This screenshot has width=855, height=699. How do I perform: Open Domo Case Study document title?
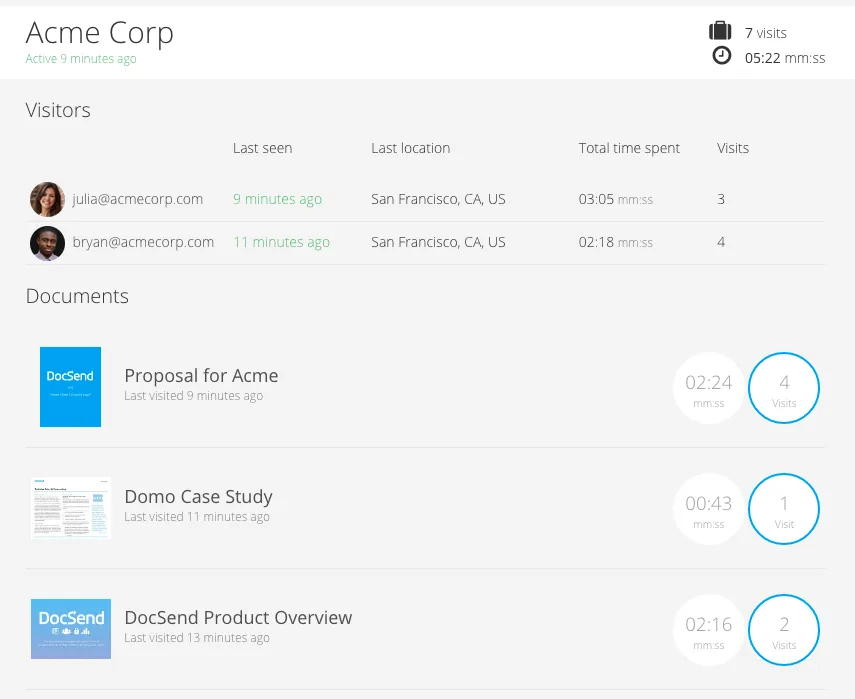click(x=198, y=497)
